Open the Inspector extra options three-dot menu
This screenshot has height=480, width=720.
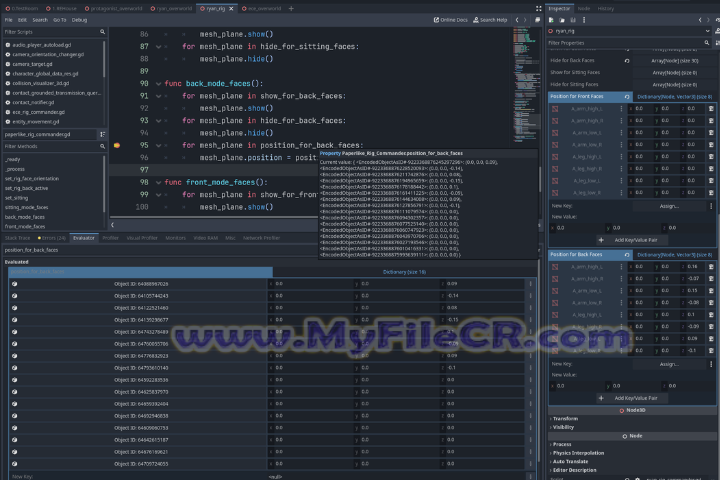(584, 20)
